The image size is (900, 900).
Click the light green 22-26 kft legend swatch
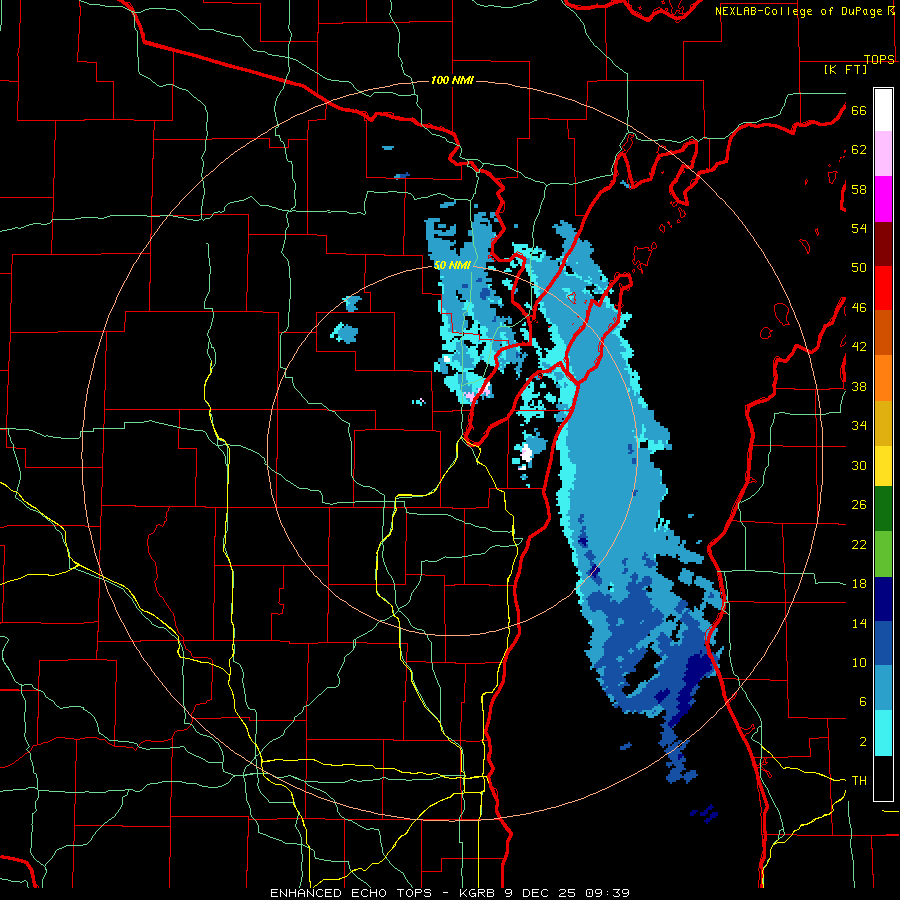coord(883,554)
